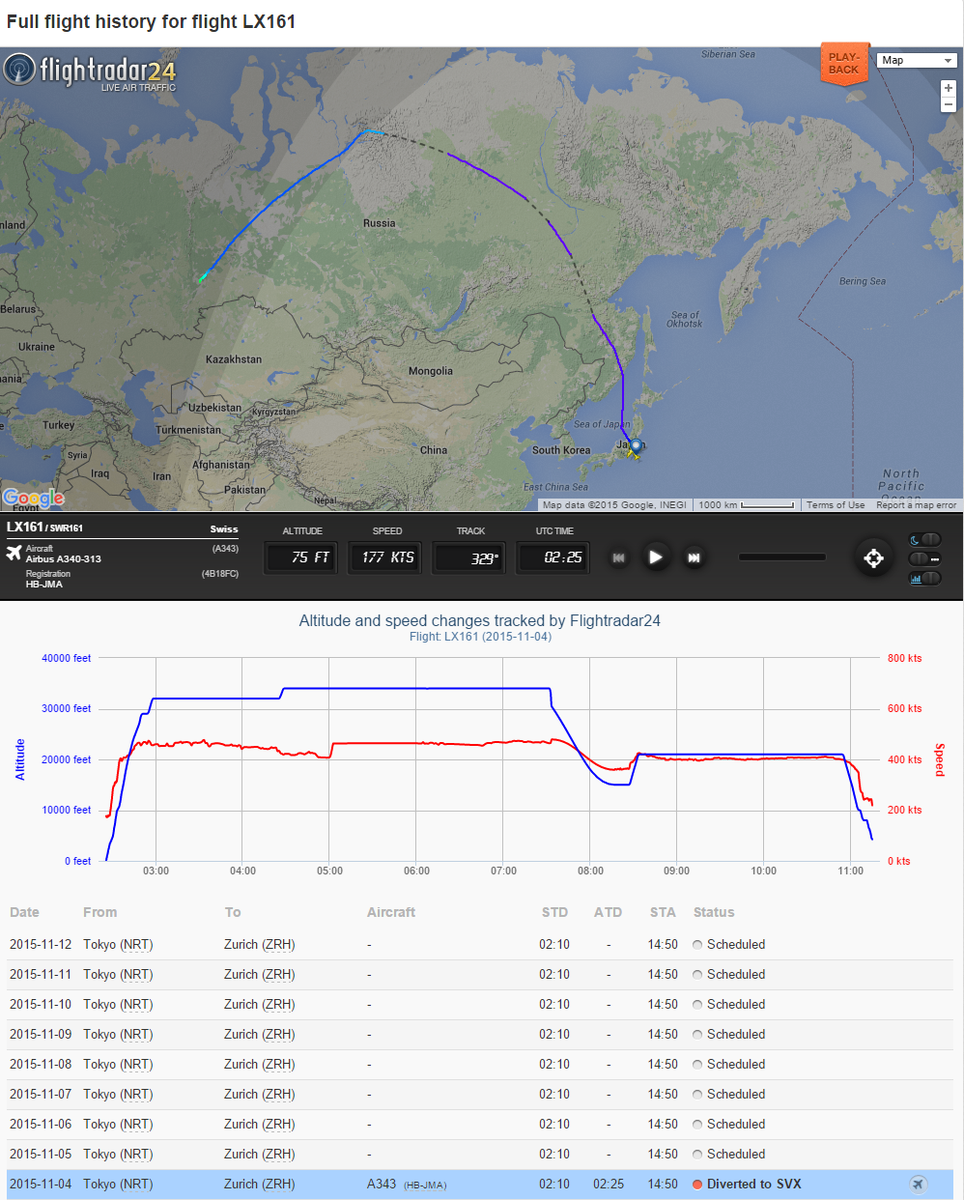Click the playback progress slider bar

coord(782,557)
